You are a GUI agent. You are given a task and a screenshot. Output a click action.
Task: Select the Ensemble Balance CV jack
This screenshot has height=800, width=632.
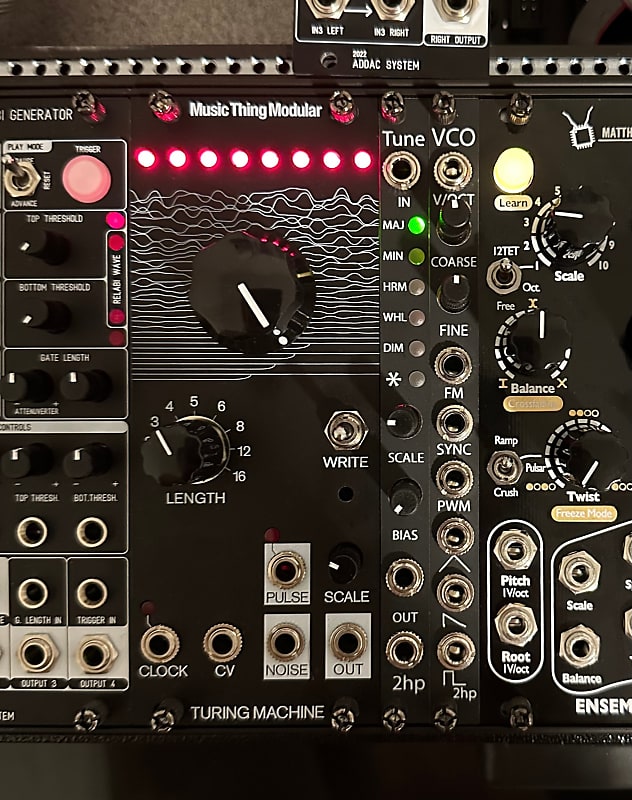pyautogui.click(x=580, y=647)
